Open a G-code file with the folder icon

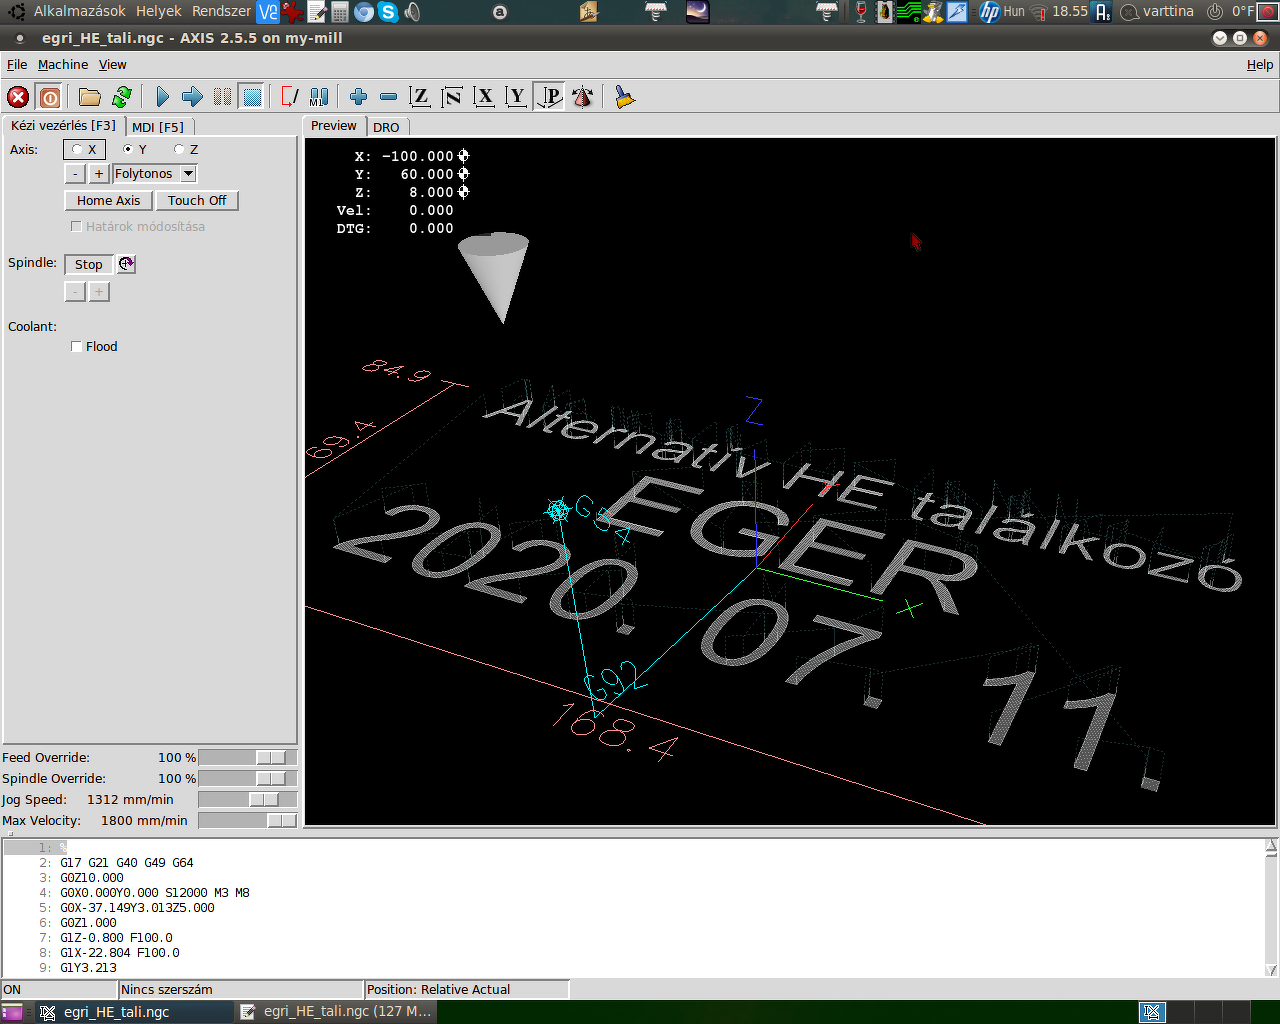tap(90, 97)
